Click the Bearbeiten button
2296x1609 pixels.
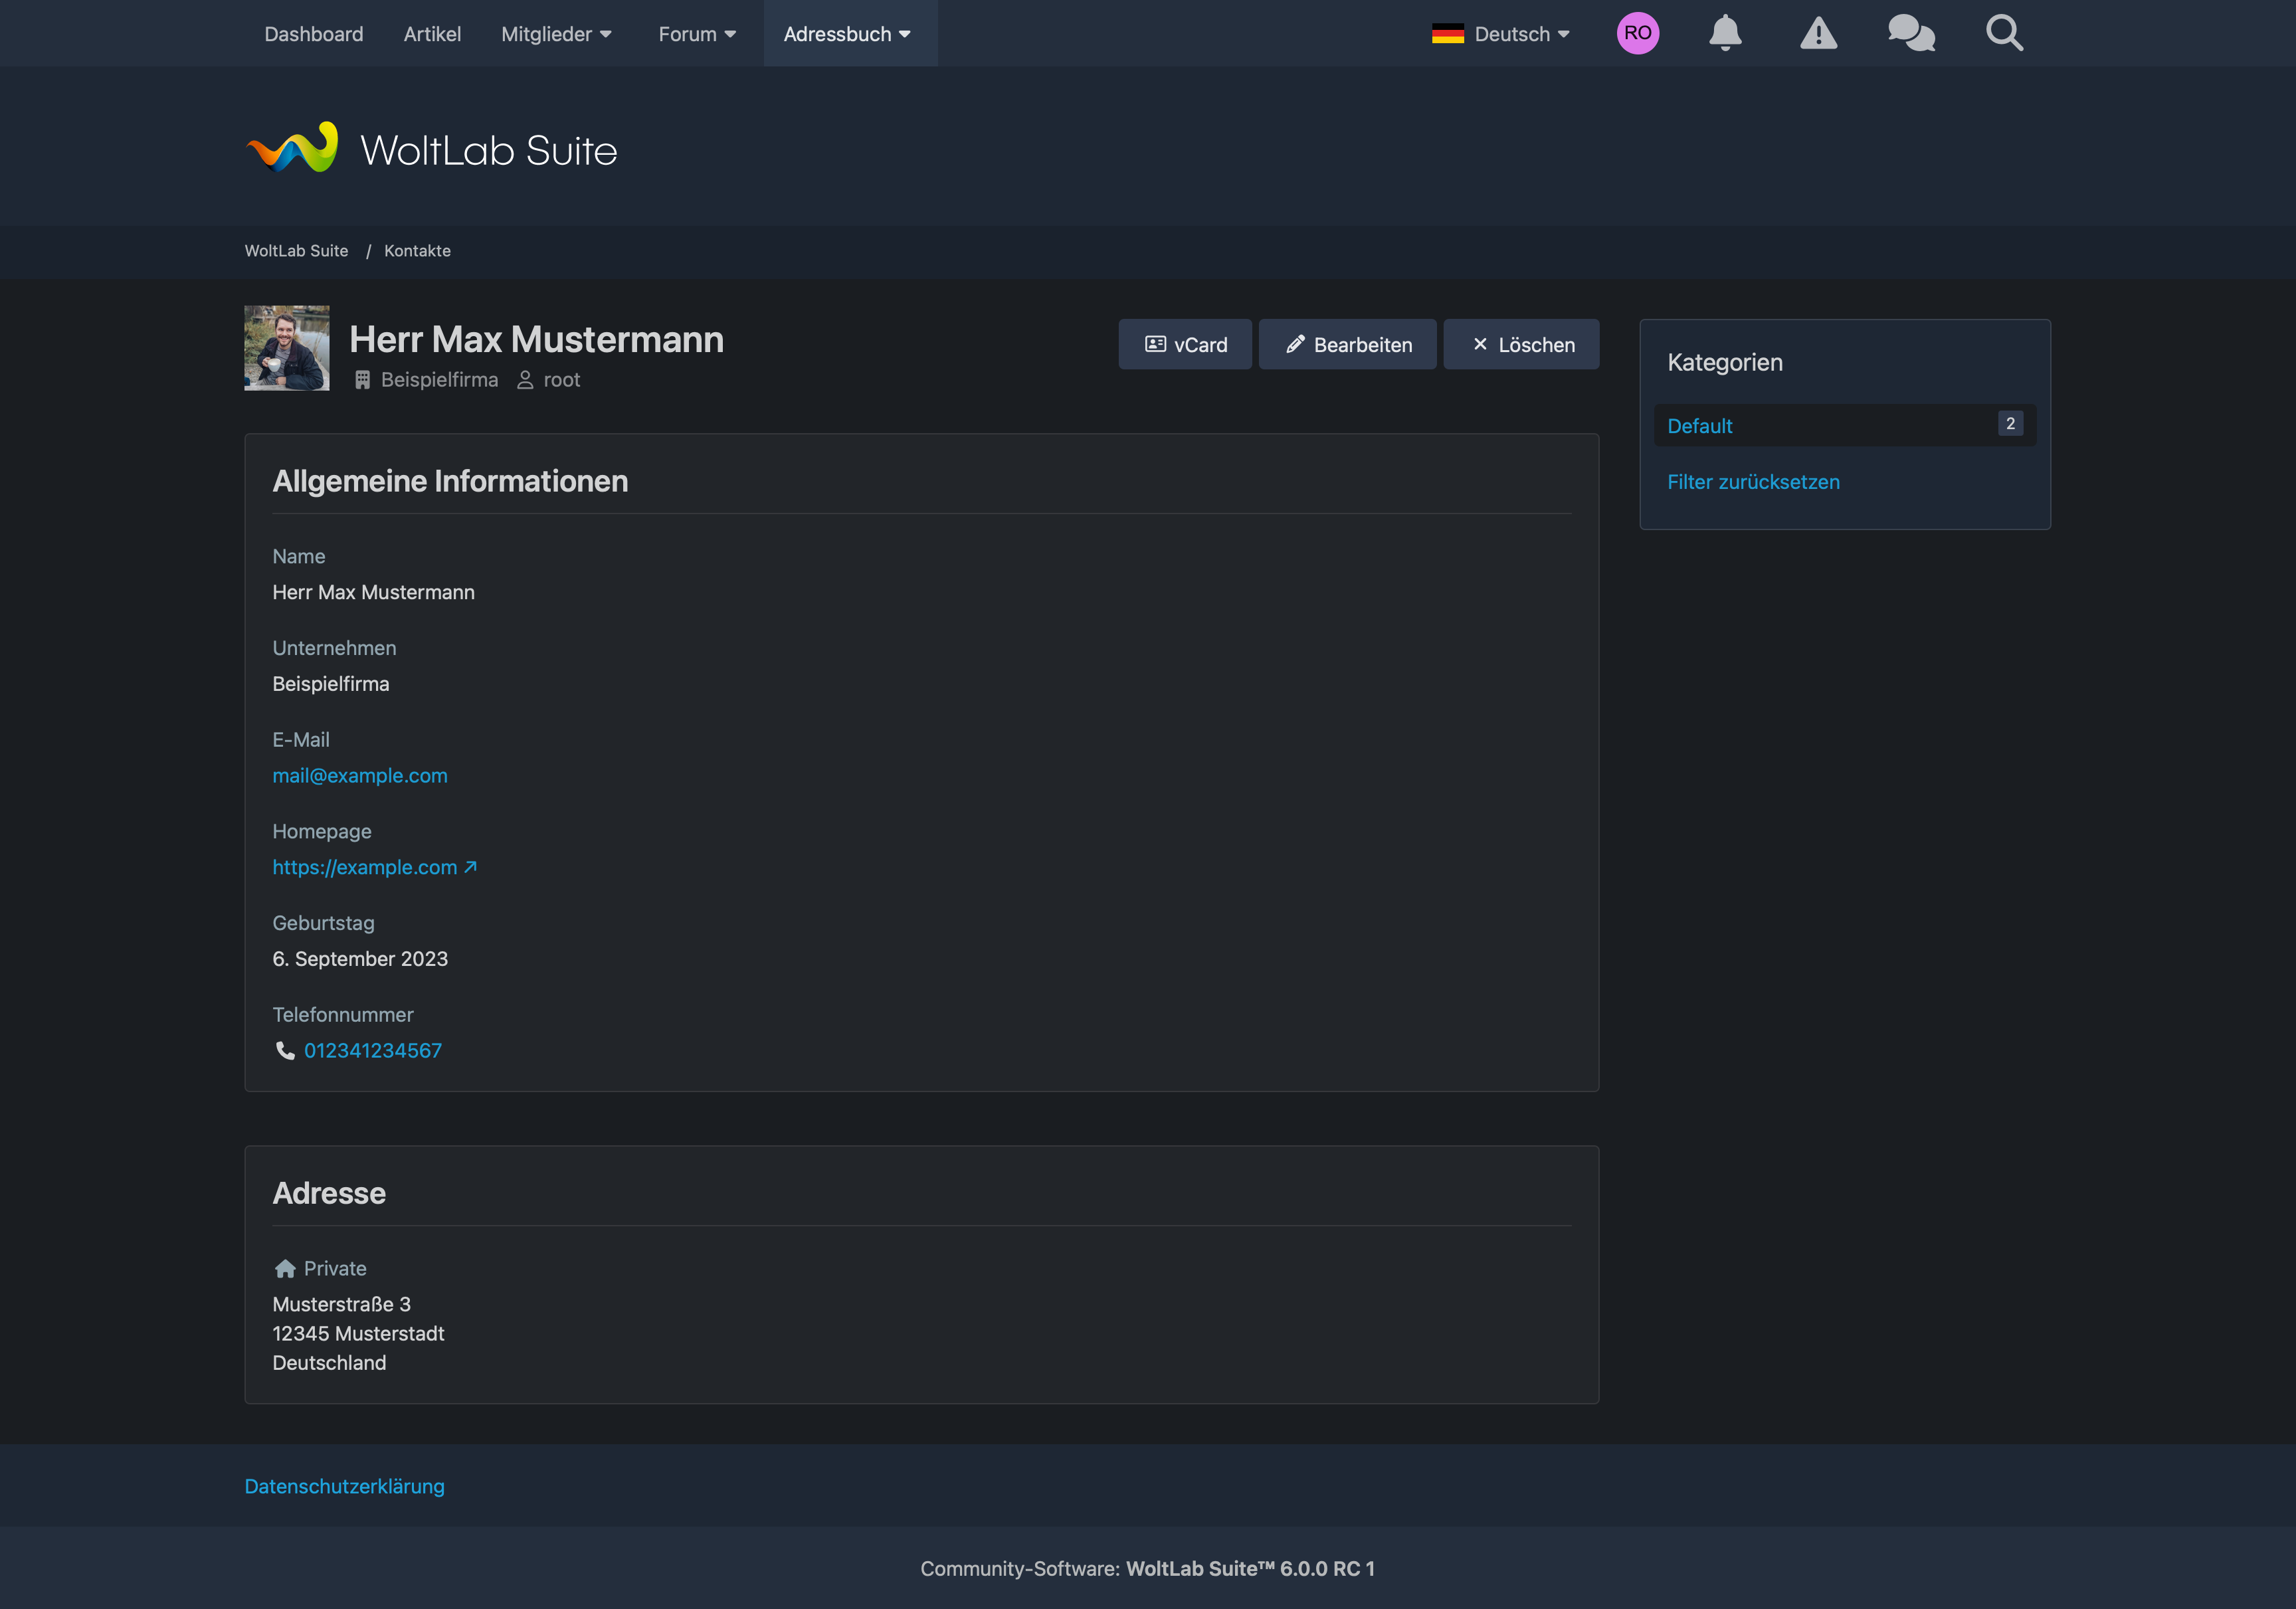click(1347, 344)
